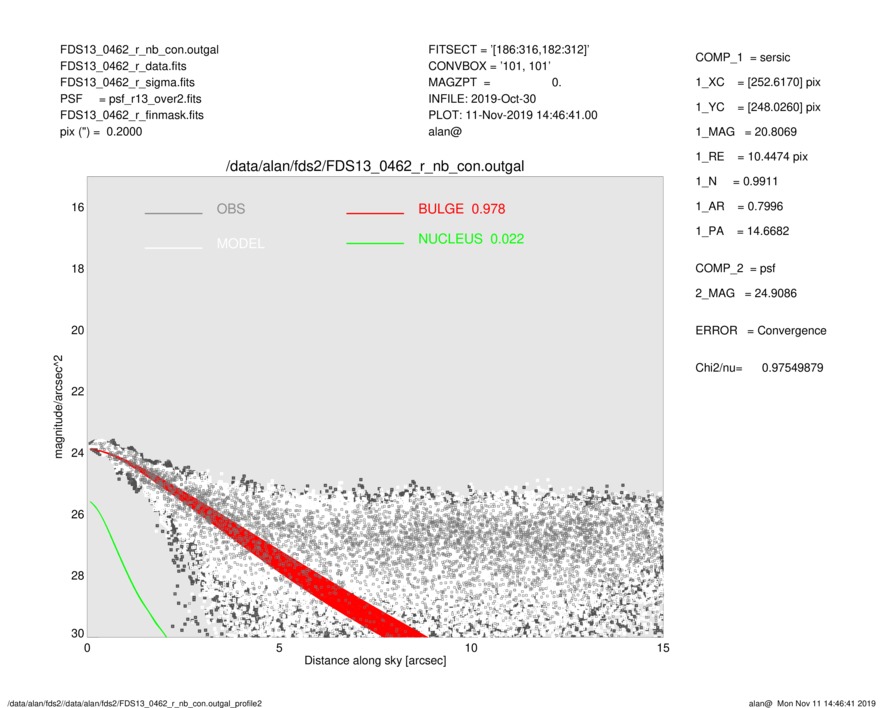The image size is (885, 708).
Task: Click the FITSECT '[186:316,182:312]' line
Action: tap(509, 50)
